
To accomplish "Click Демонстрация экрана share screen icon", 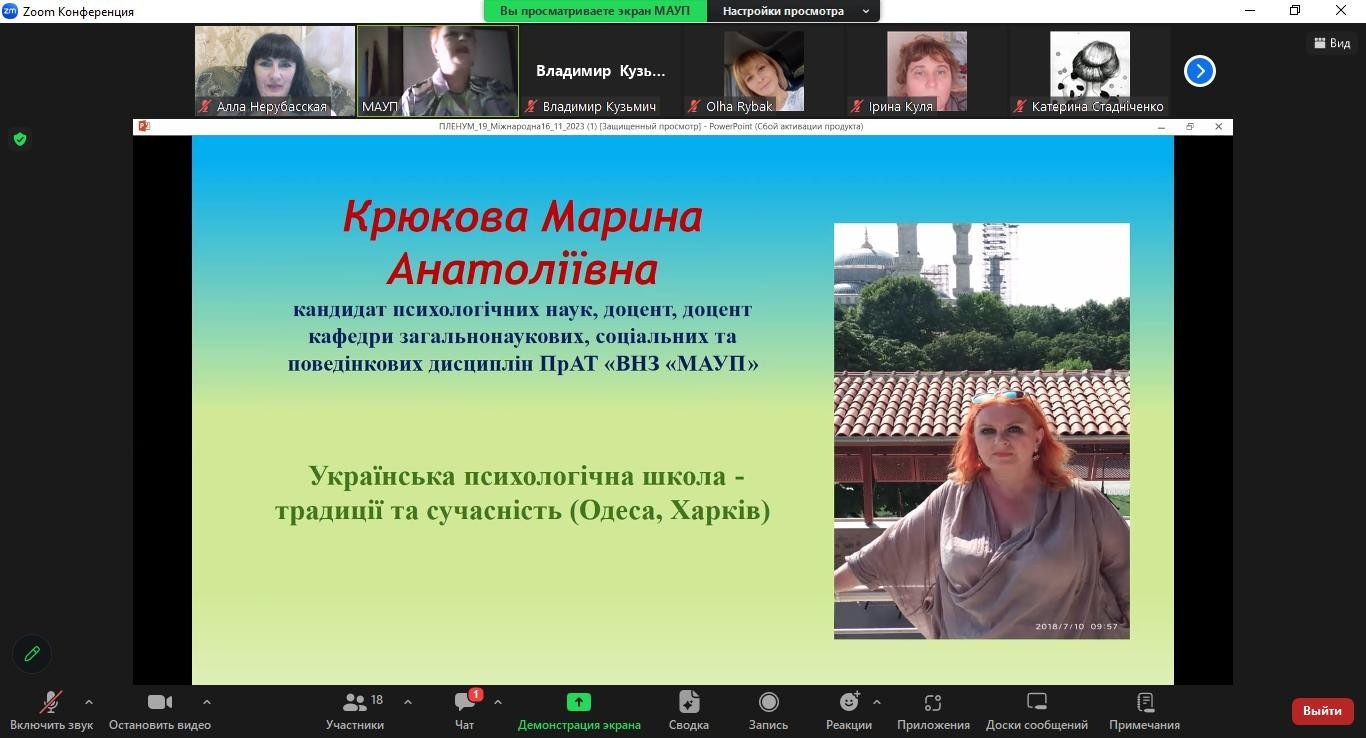I will click(x=579, y=702).
